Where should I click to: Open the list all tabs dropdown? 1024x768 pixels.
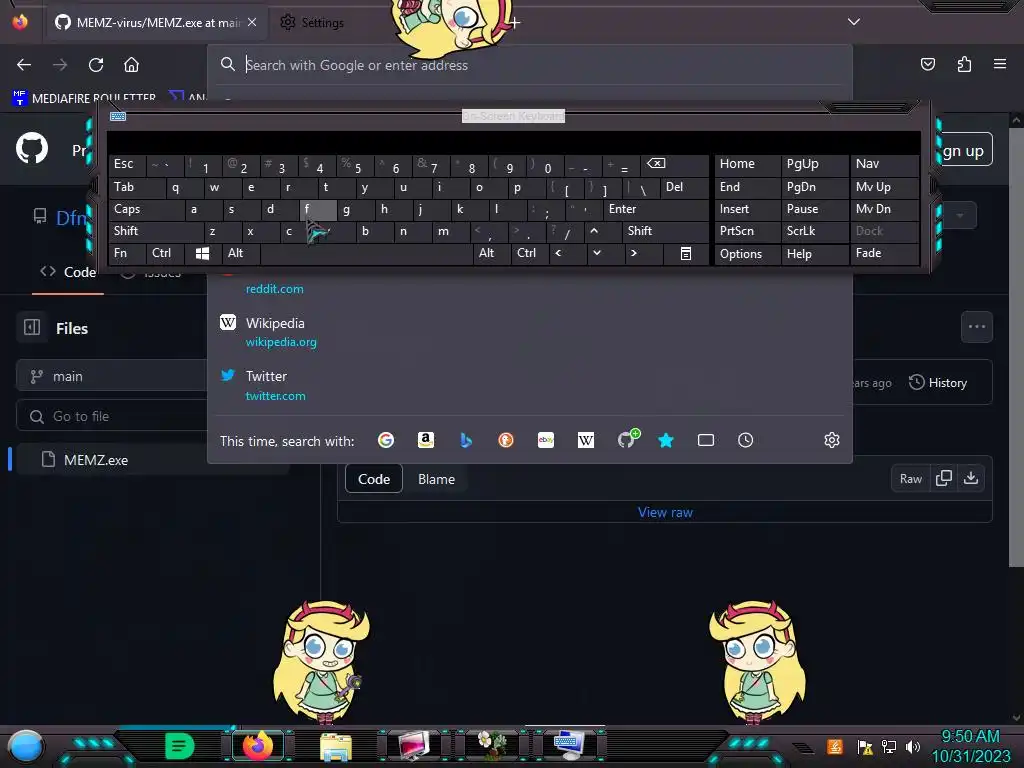point(854,22)
